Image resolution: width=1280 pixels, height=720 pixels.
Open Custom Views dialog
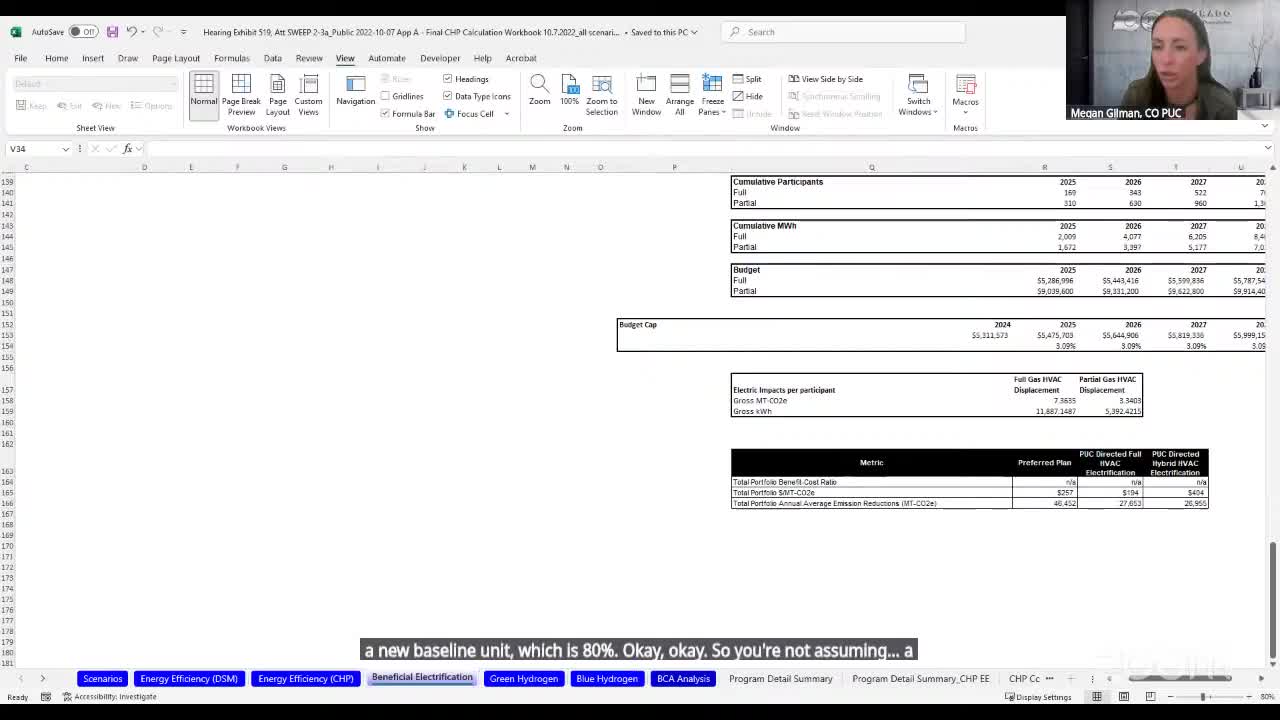pos(308,95)
